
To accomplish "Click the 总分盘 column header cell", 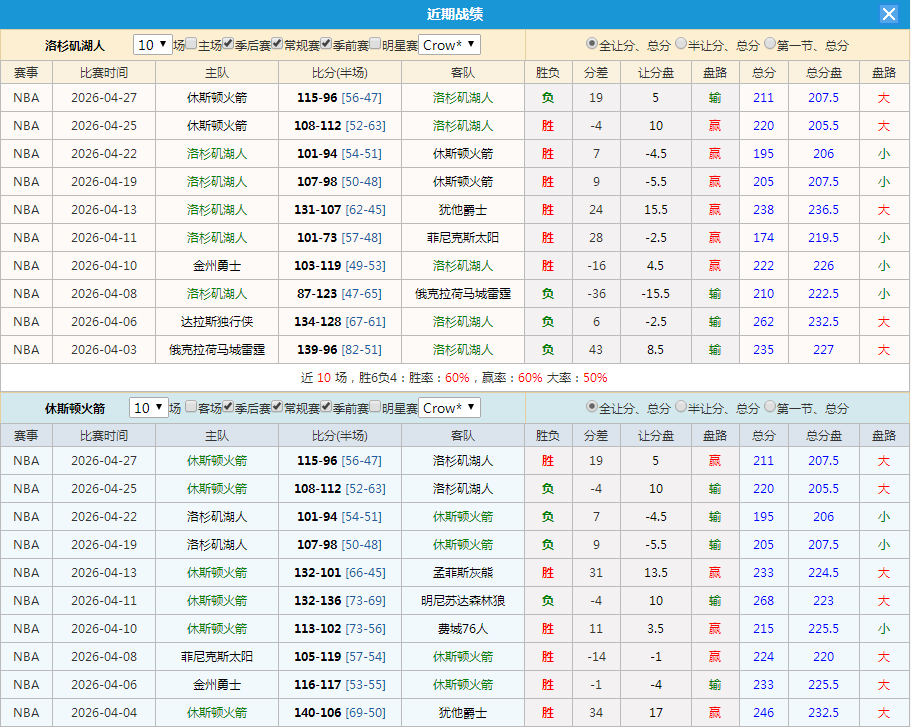I will click(x=822, y=71).
